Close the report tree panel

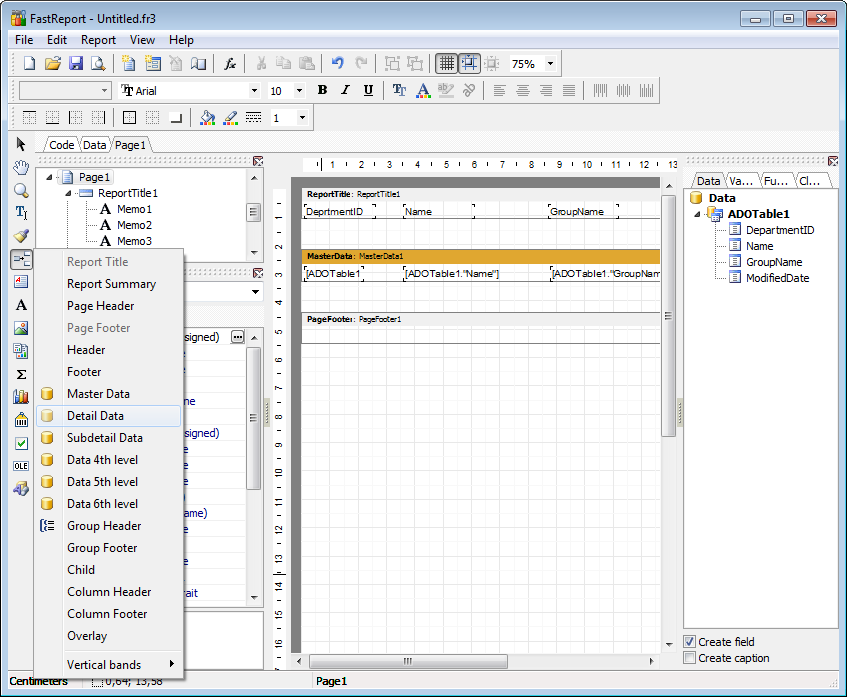pos(258,161)
